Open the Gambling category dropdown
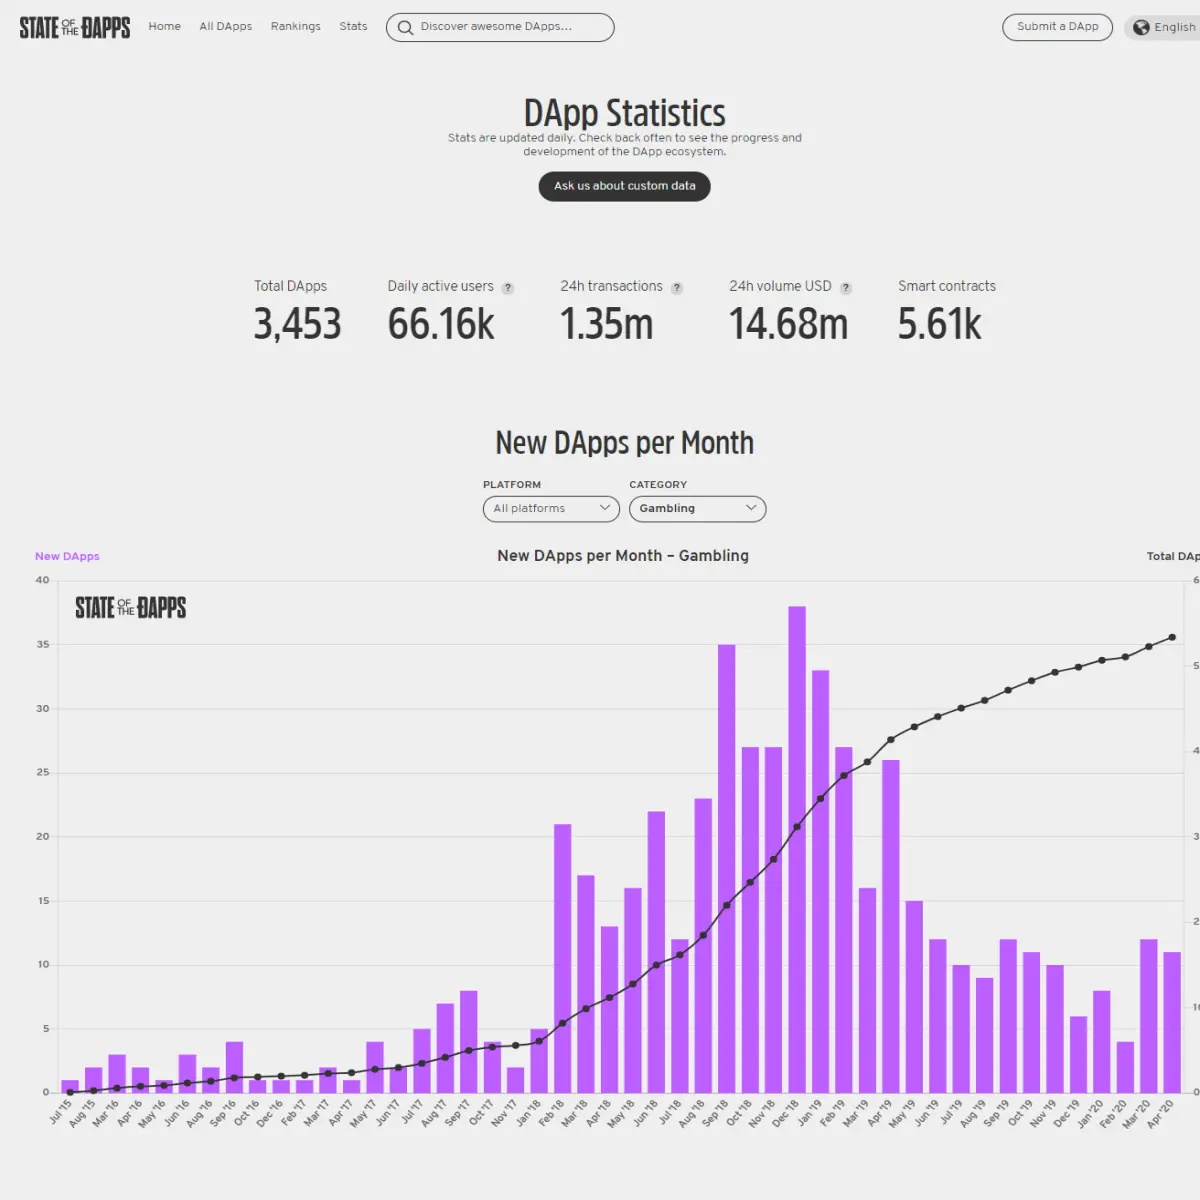This screenshot has width=1200, height=1200. [x=698, y=509]
